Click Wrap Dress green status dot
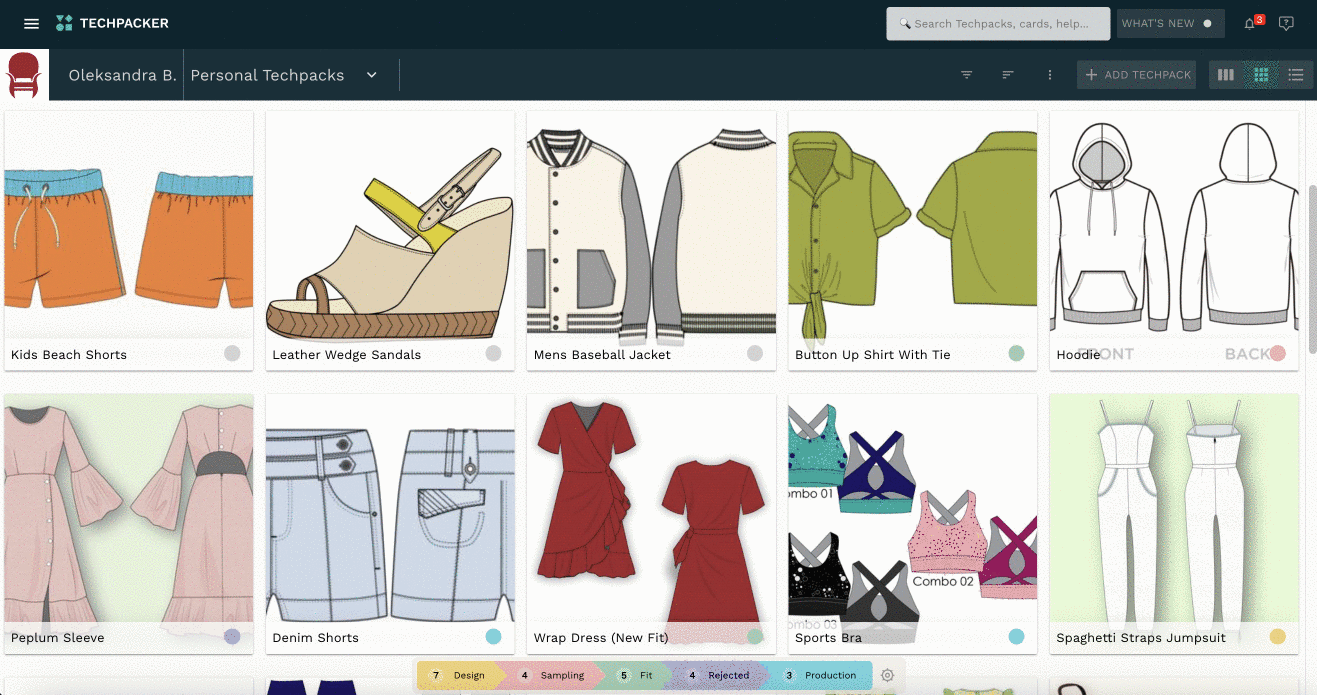This screenshot has width=1317, height=695. click(755, 637)
